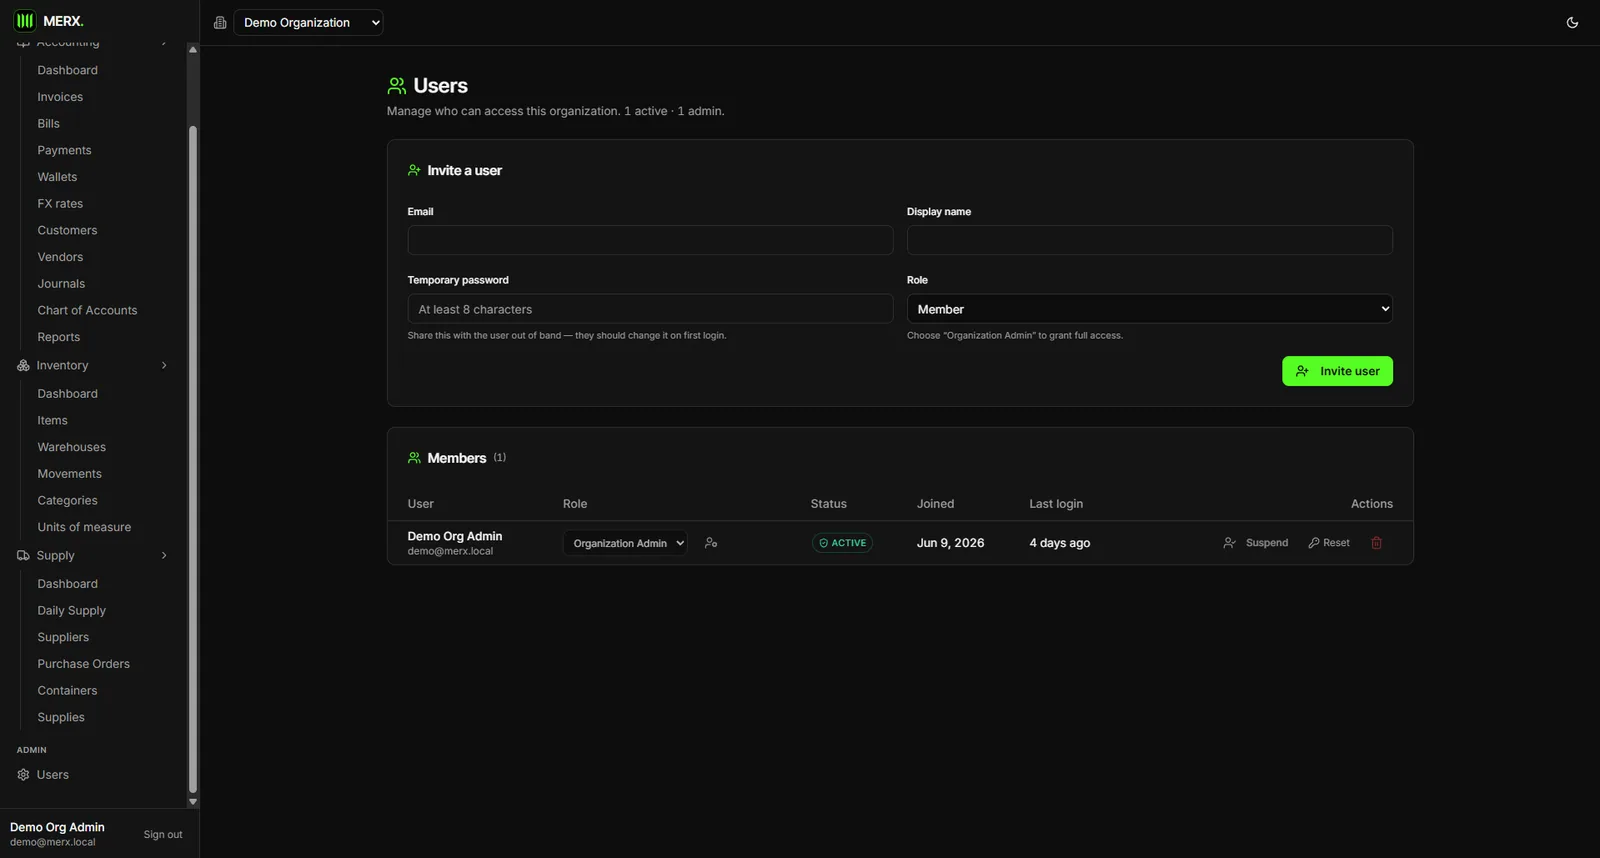
Task: Open Units of measure
Action: [x=84, y=527]
